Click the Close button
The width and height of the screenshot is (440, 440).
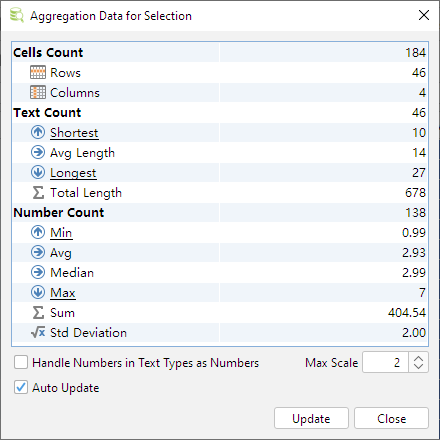(x=391, y=418)
